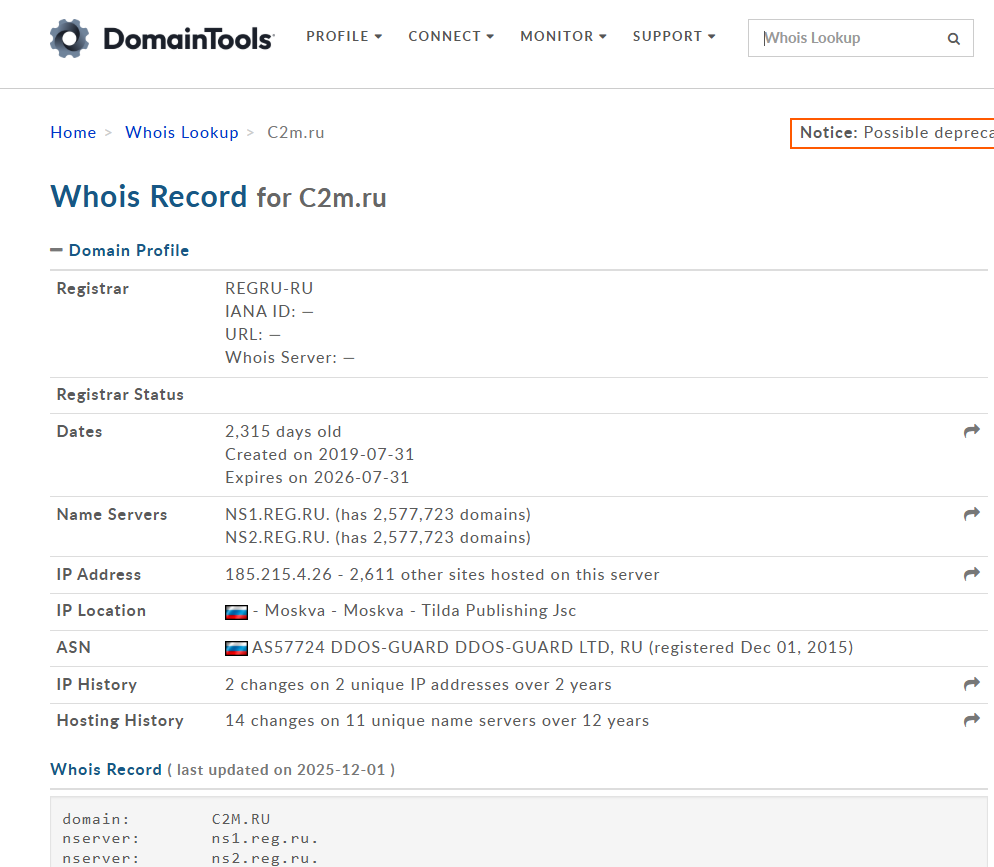Open the MONITOR dropdown menu
Viewport: 994px width, 867px height.
pyautogui.click(x=563, y=36)
